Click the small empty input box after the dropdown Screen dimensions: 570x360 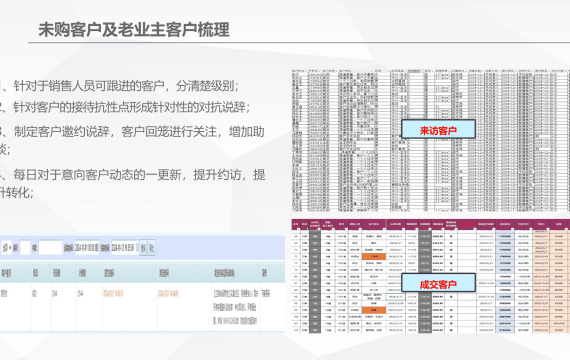coord(25,248)
